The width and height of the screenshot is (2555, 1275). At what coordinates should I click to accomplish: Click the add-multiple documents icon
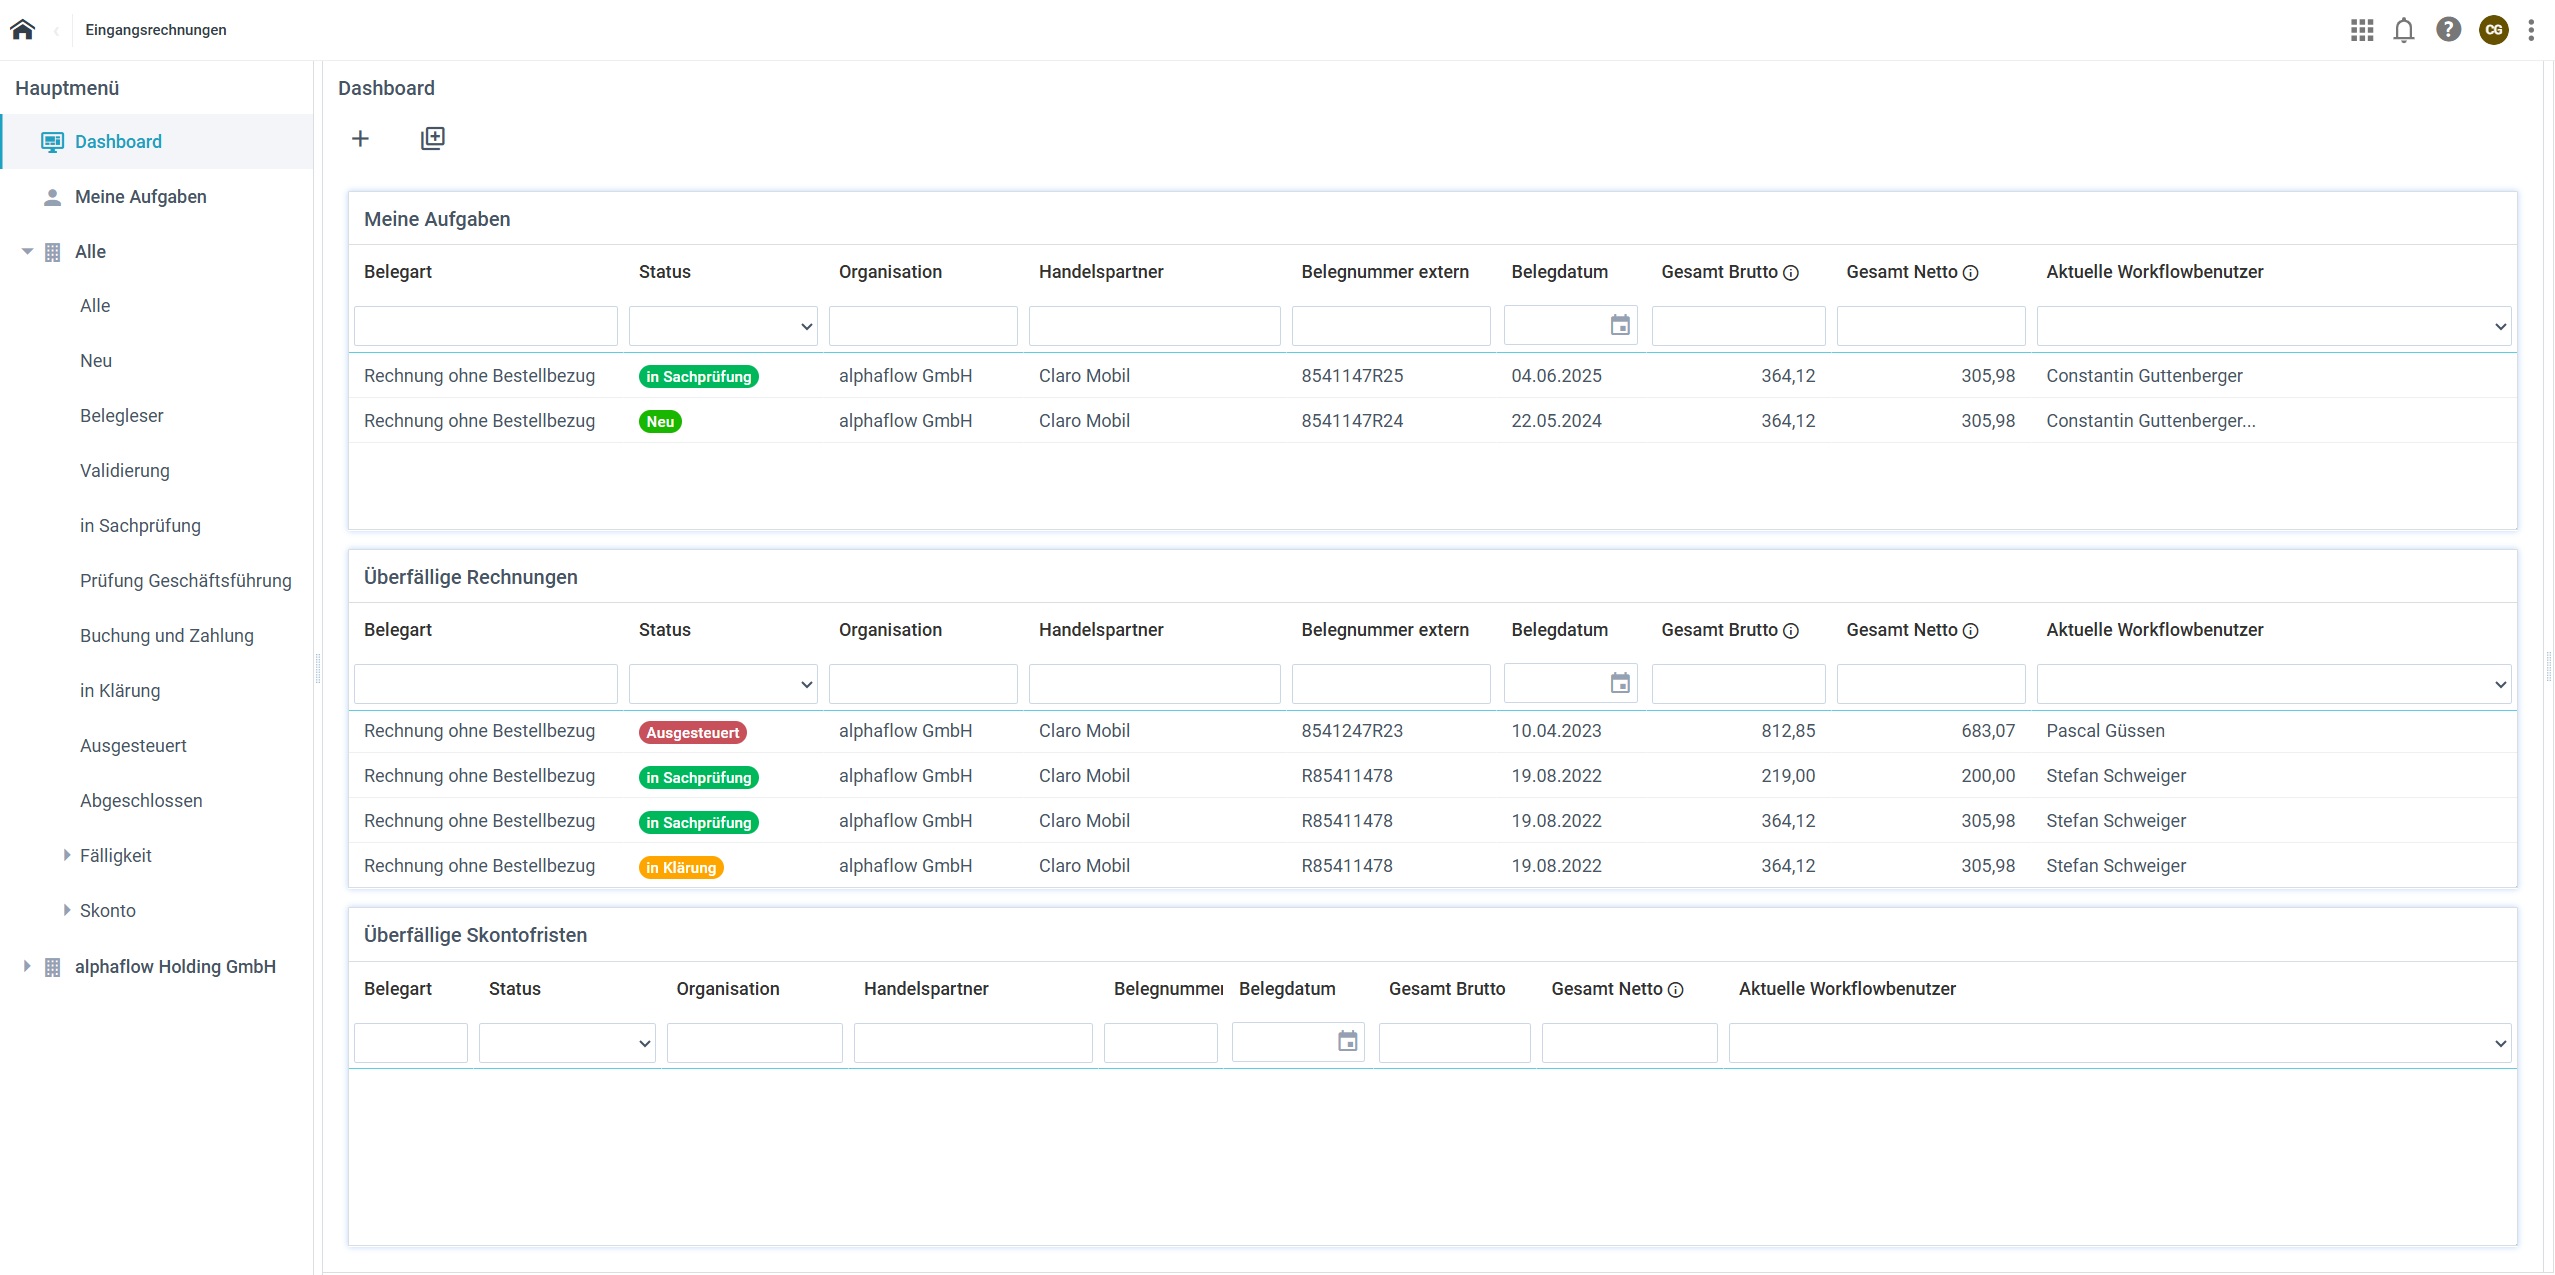click(433, 138)
